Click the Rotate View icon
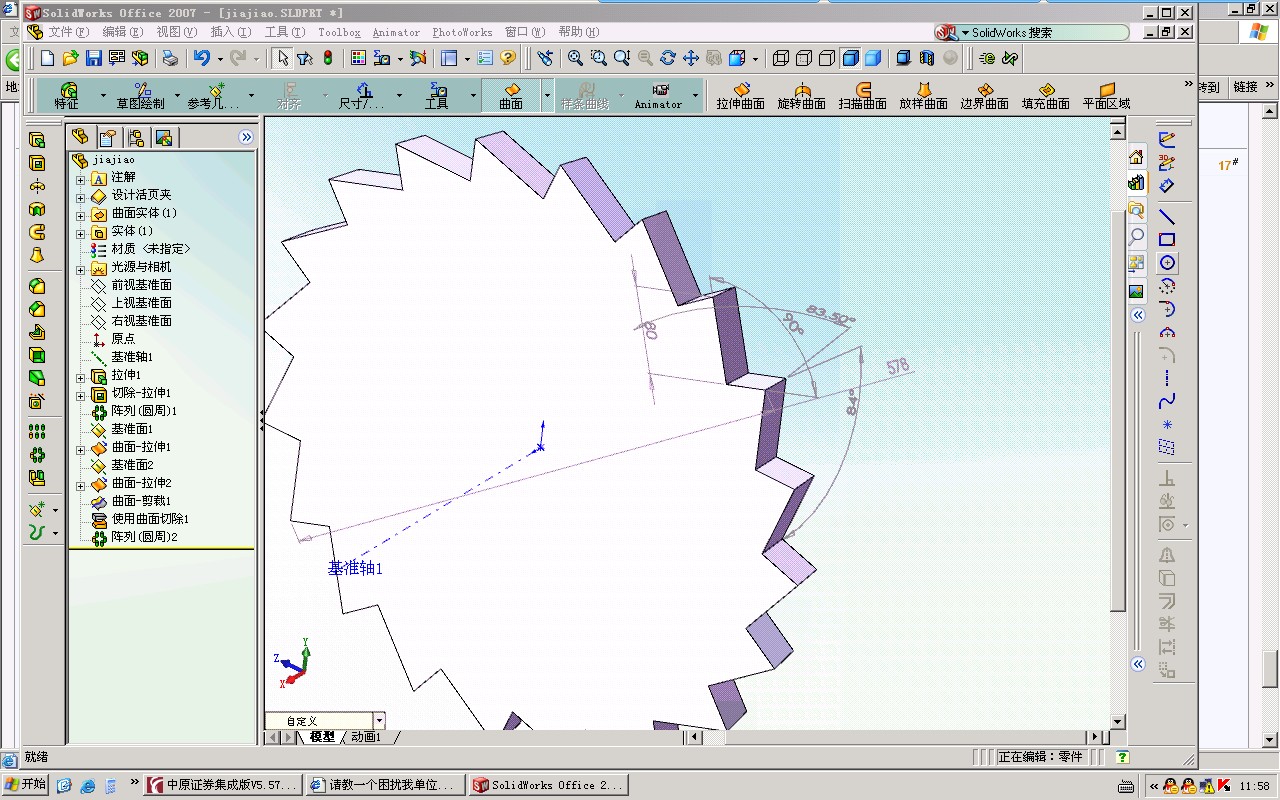 click(668, 58)
